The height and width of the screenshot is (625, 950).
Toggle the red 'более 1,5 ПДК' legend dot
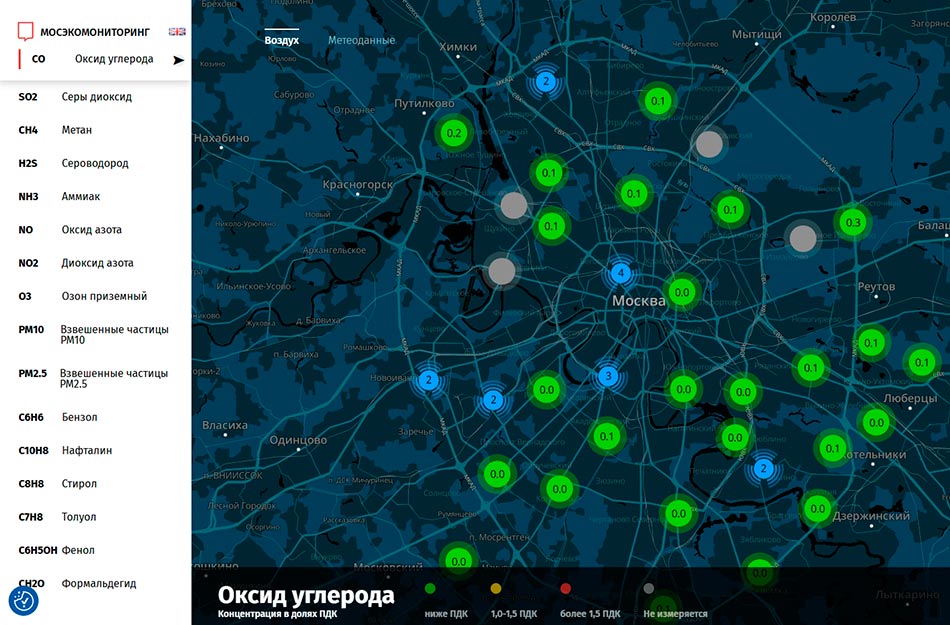565,590
